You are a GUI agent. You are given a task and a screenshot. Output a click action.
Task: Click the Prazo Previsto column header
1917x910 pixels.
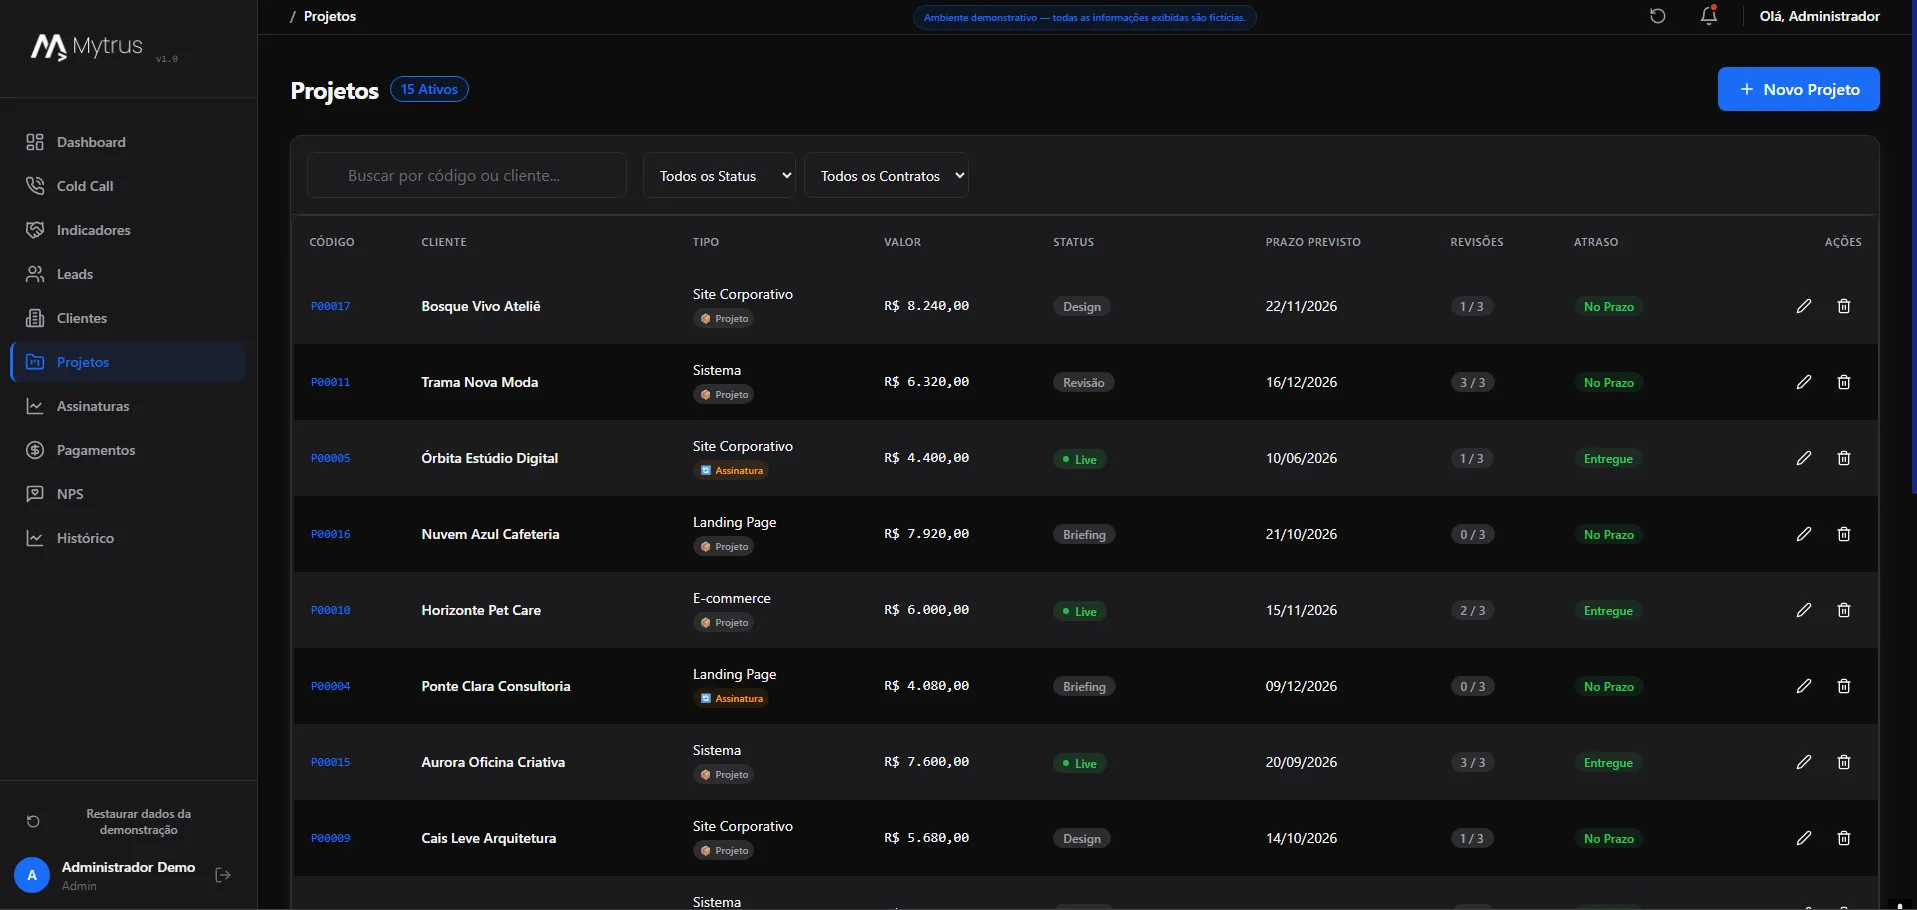pos(1313,242)
